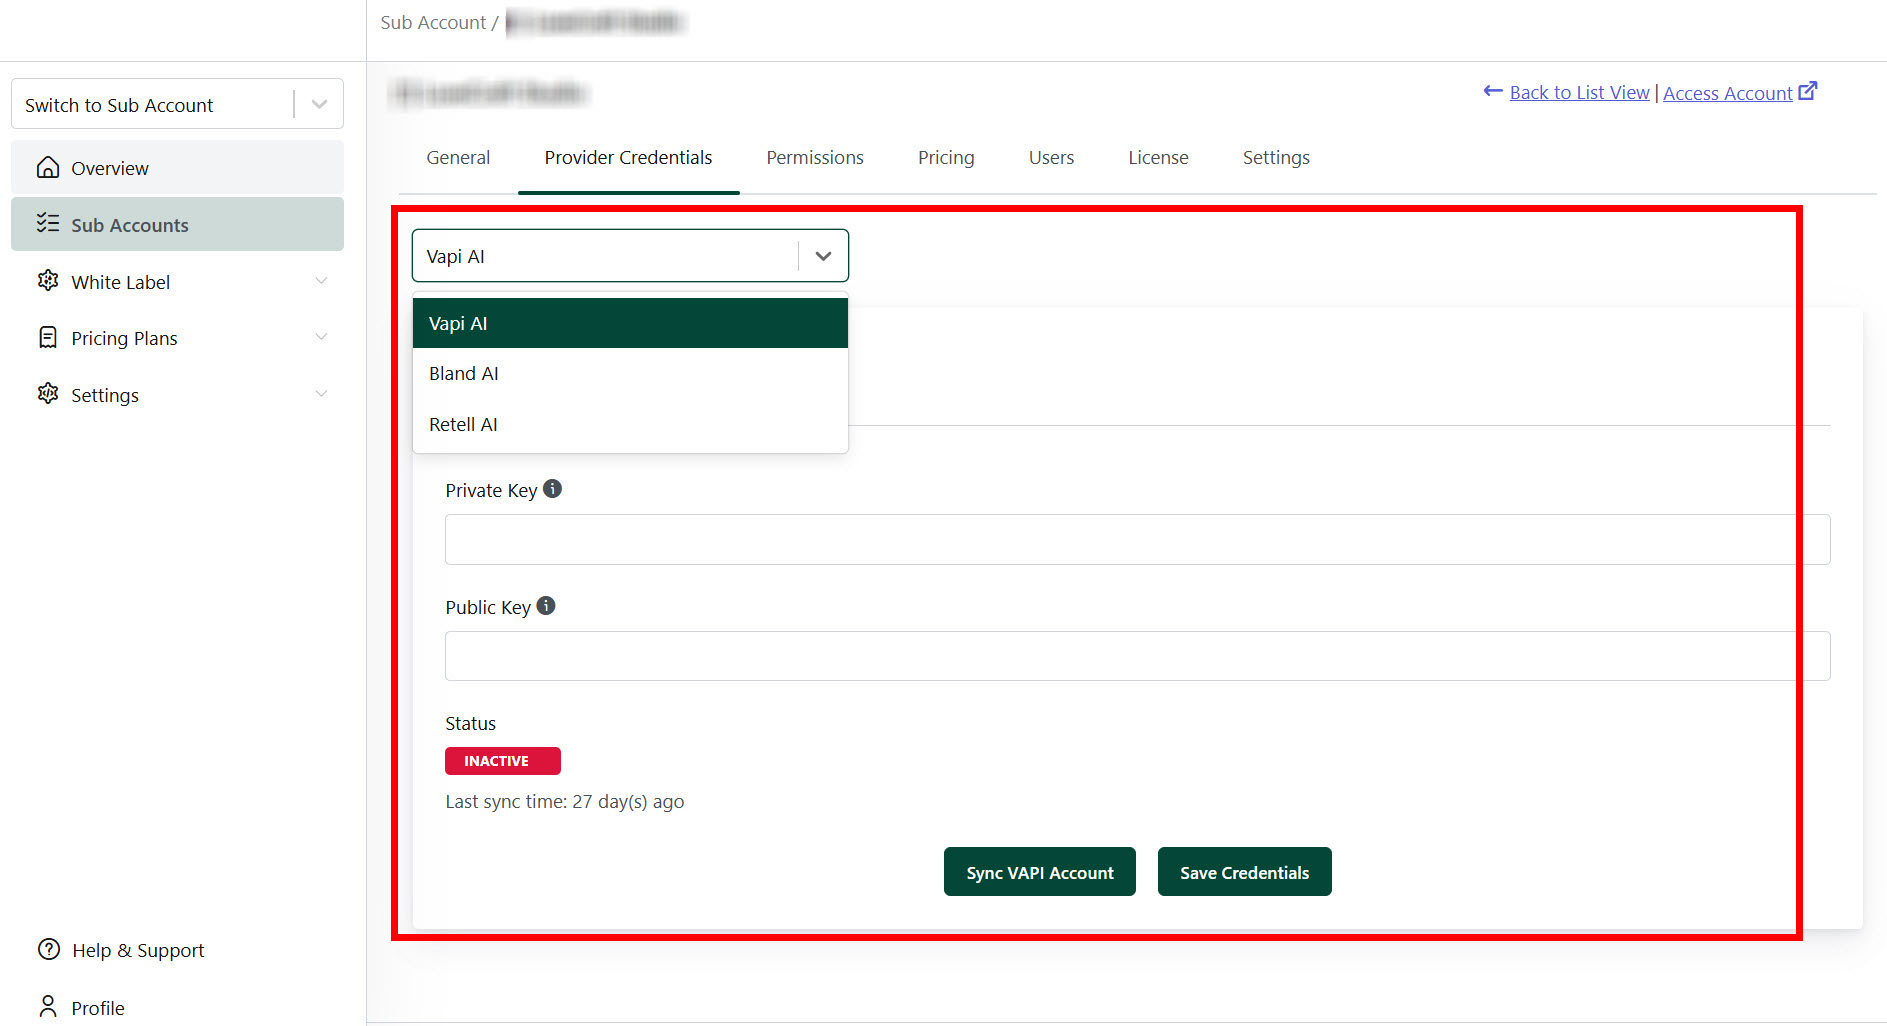Screen dimensions: 1887x1026
Task: Follow the Access Account link
Action: [x=1727, y=93]
